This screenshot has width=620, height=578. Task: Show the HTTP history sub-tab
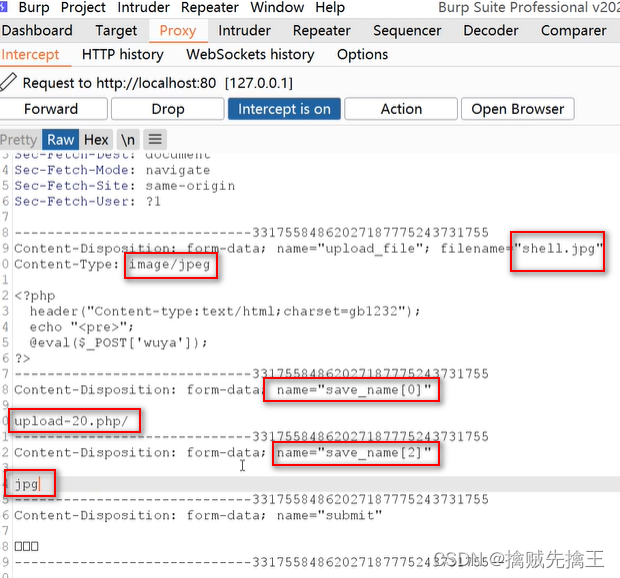(123, 55)
